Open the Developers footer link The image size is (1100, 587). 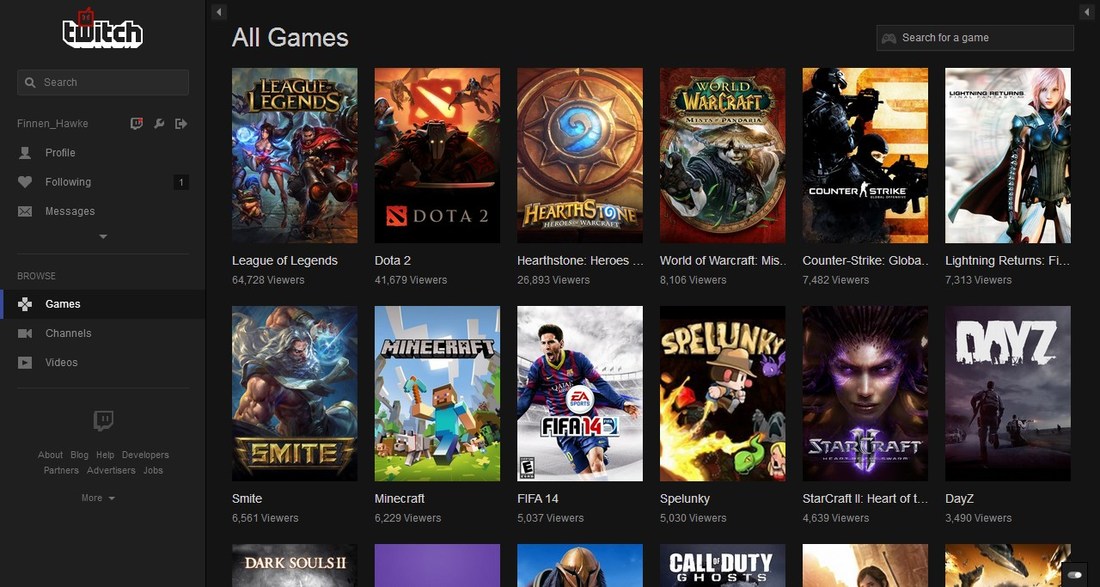click(x=145, y=455)
